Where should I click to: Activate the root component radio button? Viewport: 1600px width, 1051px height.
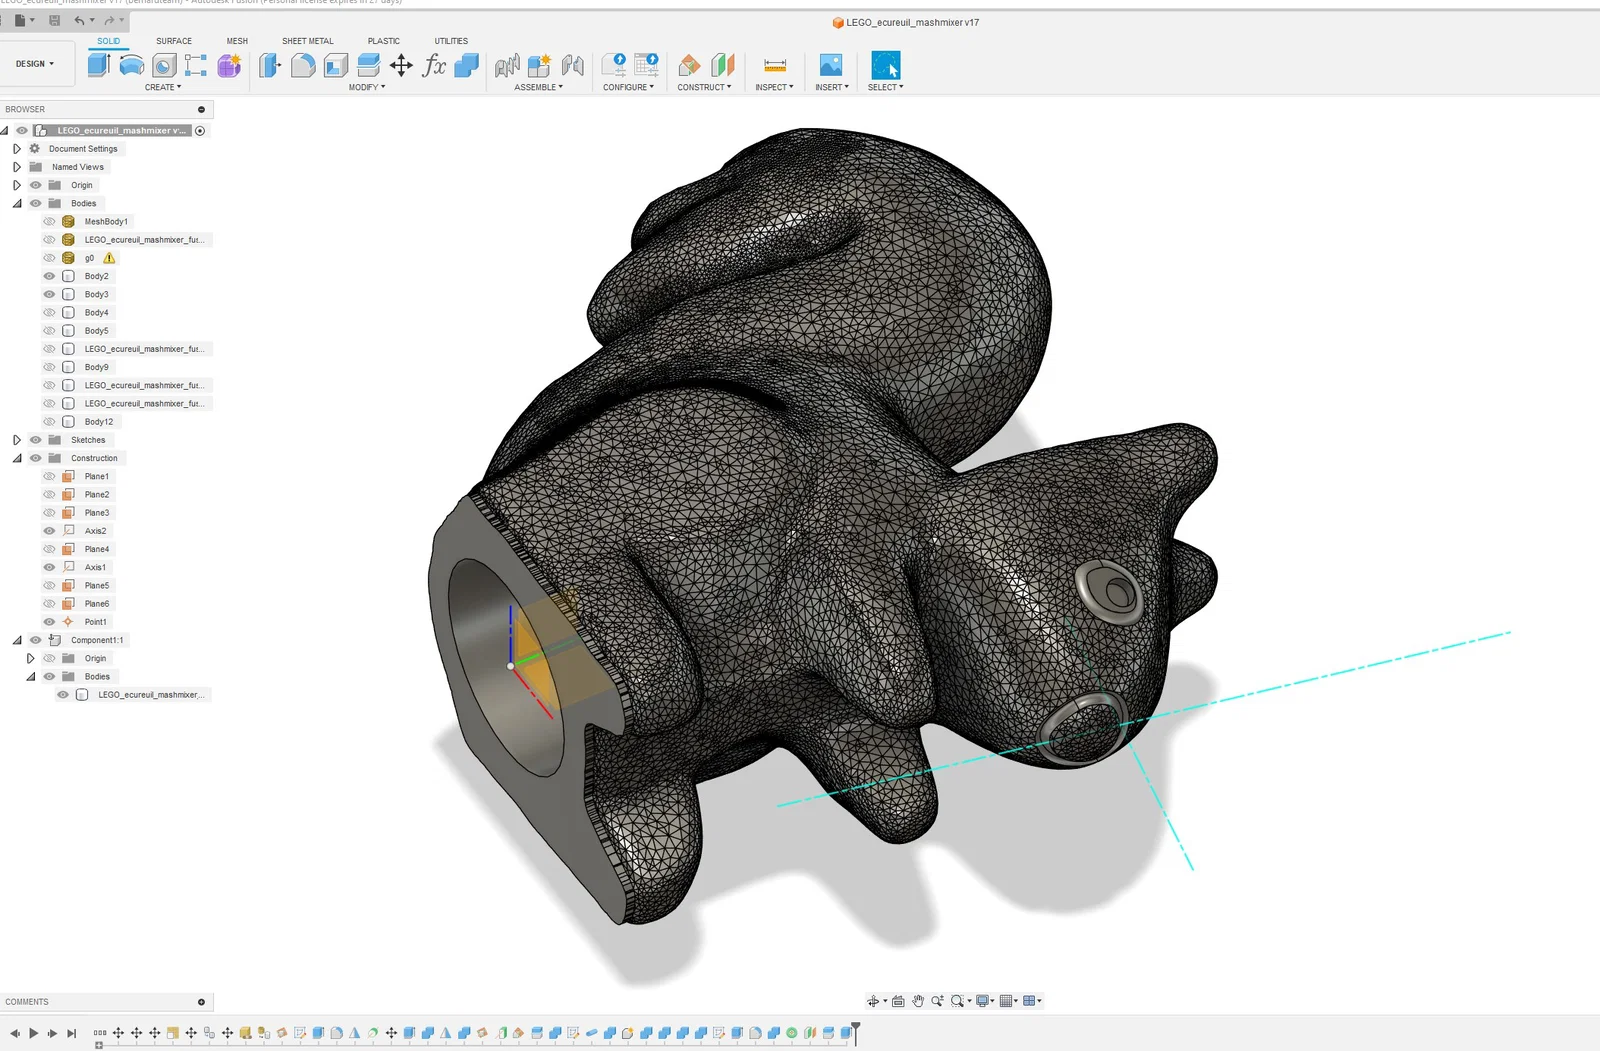[200, 131]
